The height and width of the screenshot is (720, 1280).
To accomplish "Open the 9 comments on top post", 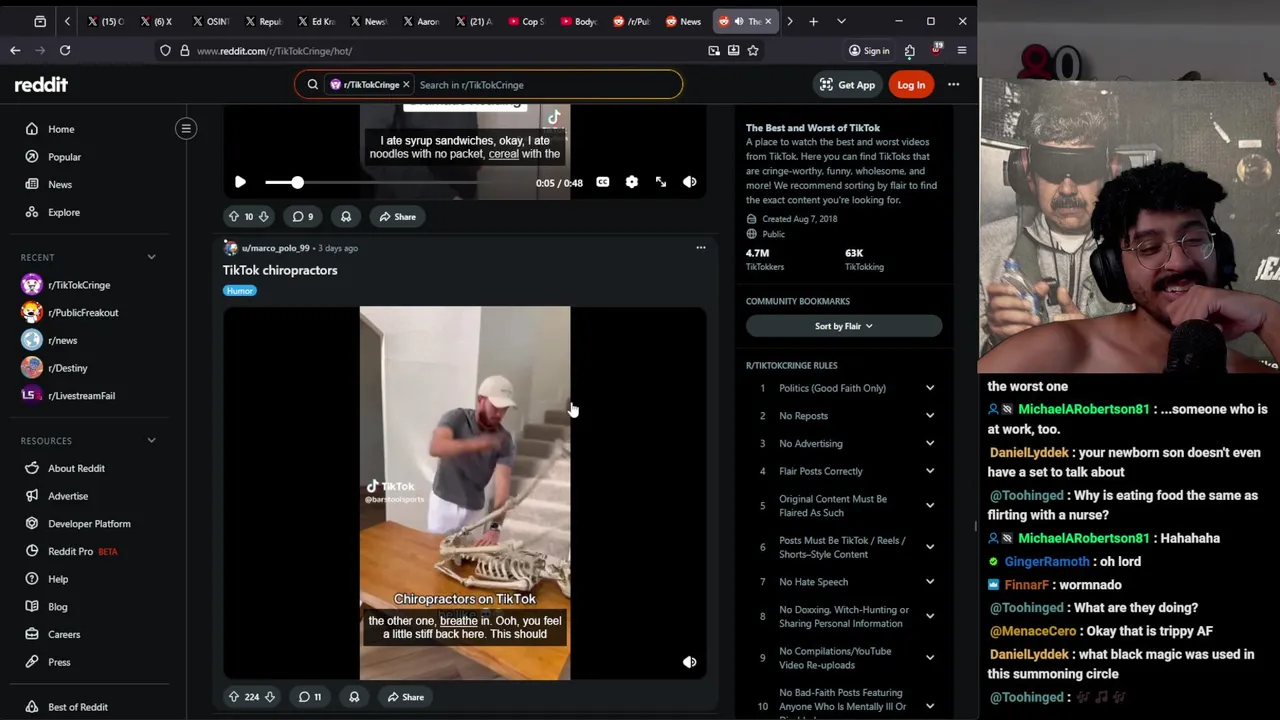I will 302,217.
